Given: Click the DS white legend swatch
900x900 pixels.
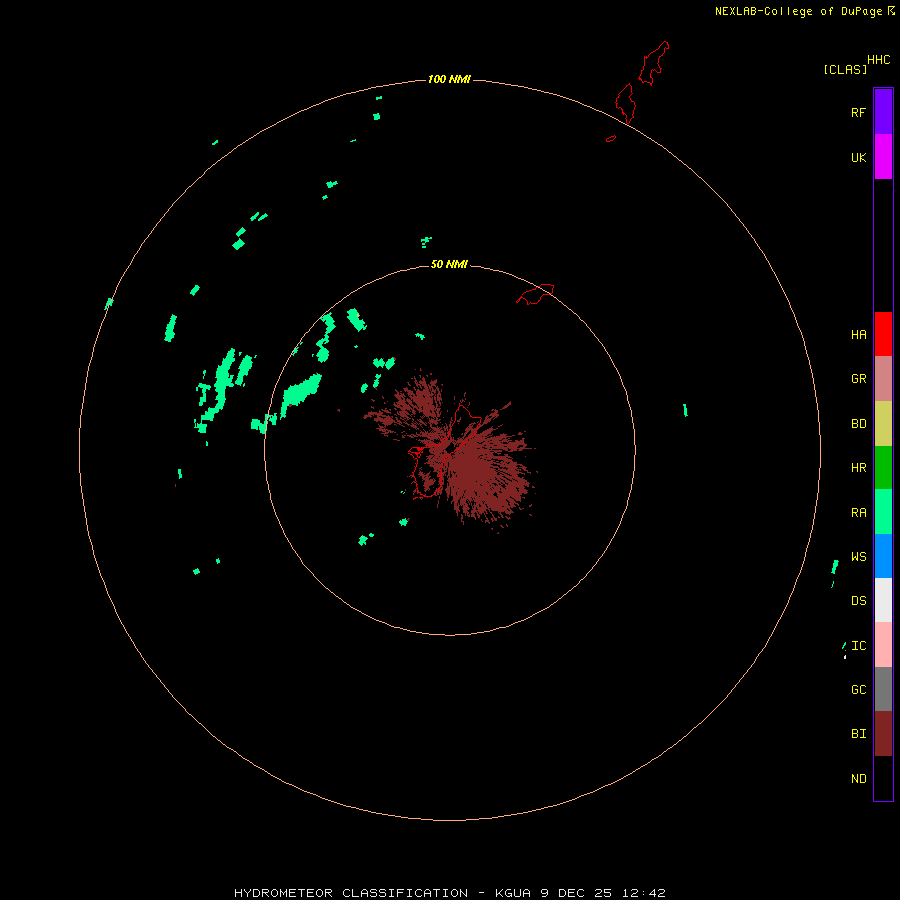Looking at the screenshot, I should (x=883, y=600).
